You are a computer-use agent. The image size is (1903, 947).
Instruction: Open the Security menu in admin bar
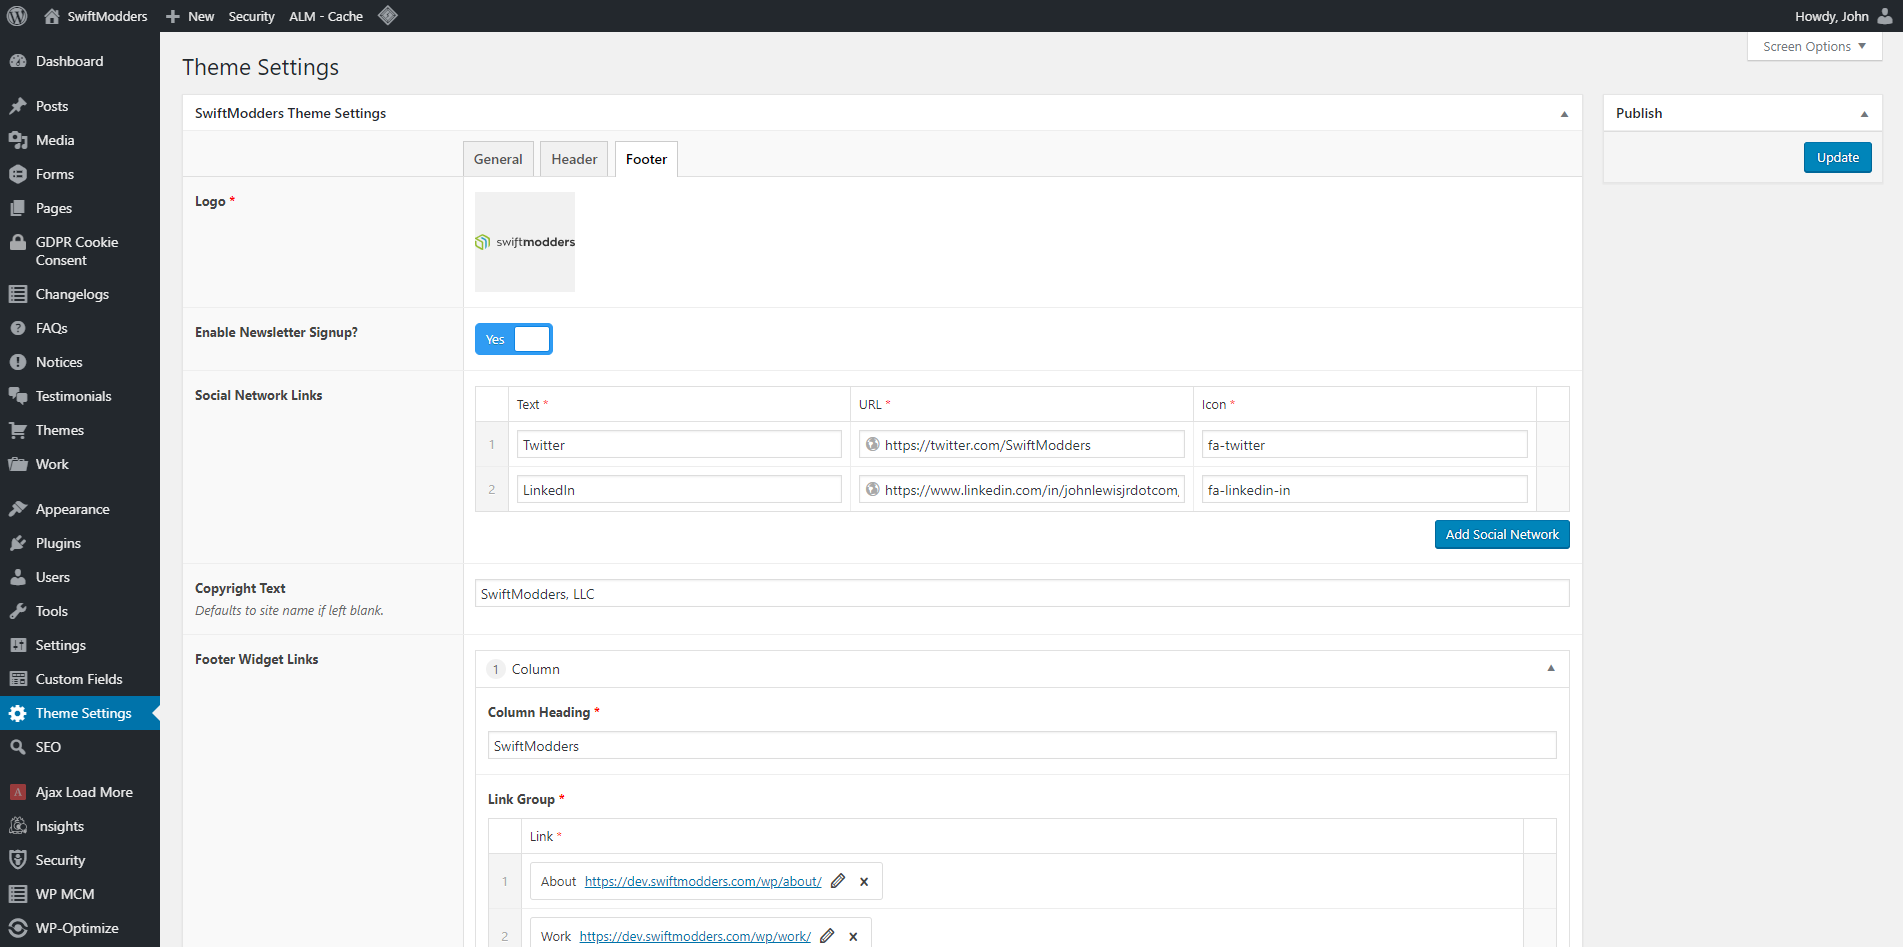click(251, 16)
